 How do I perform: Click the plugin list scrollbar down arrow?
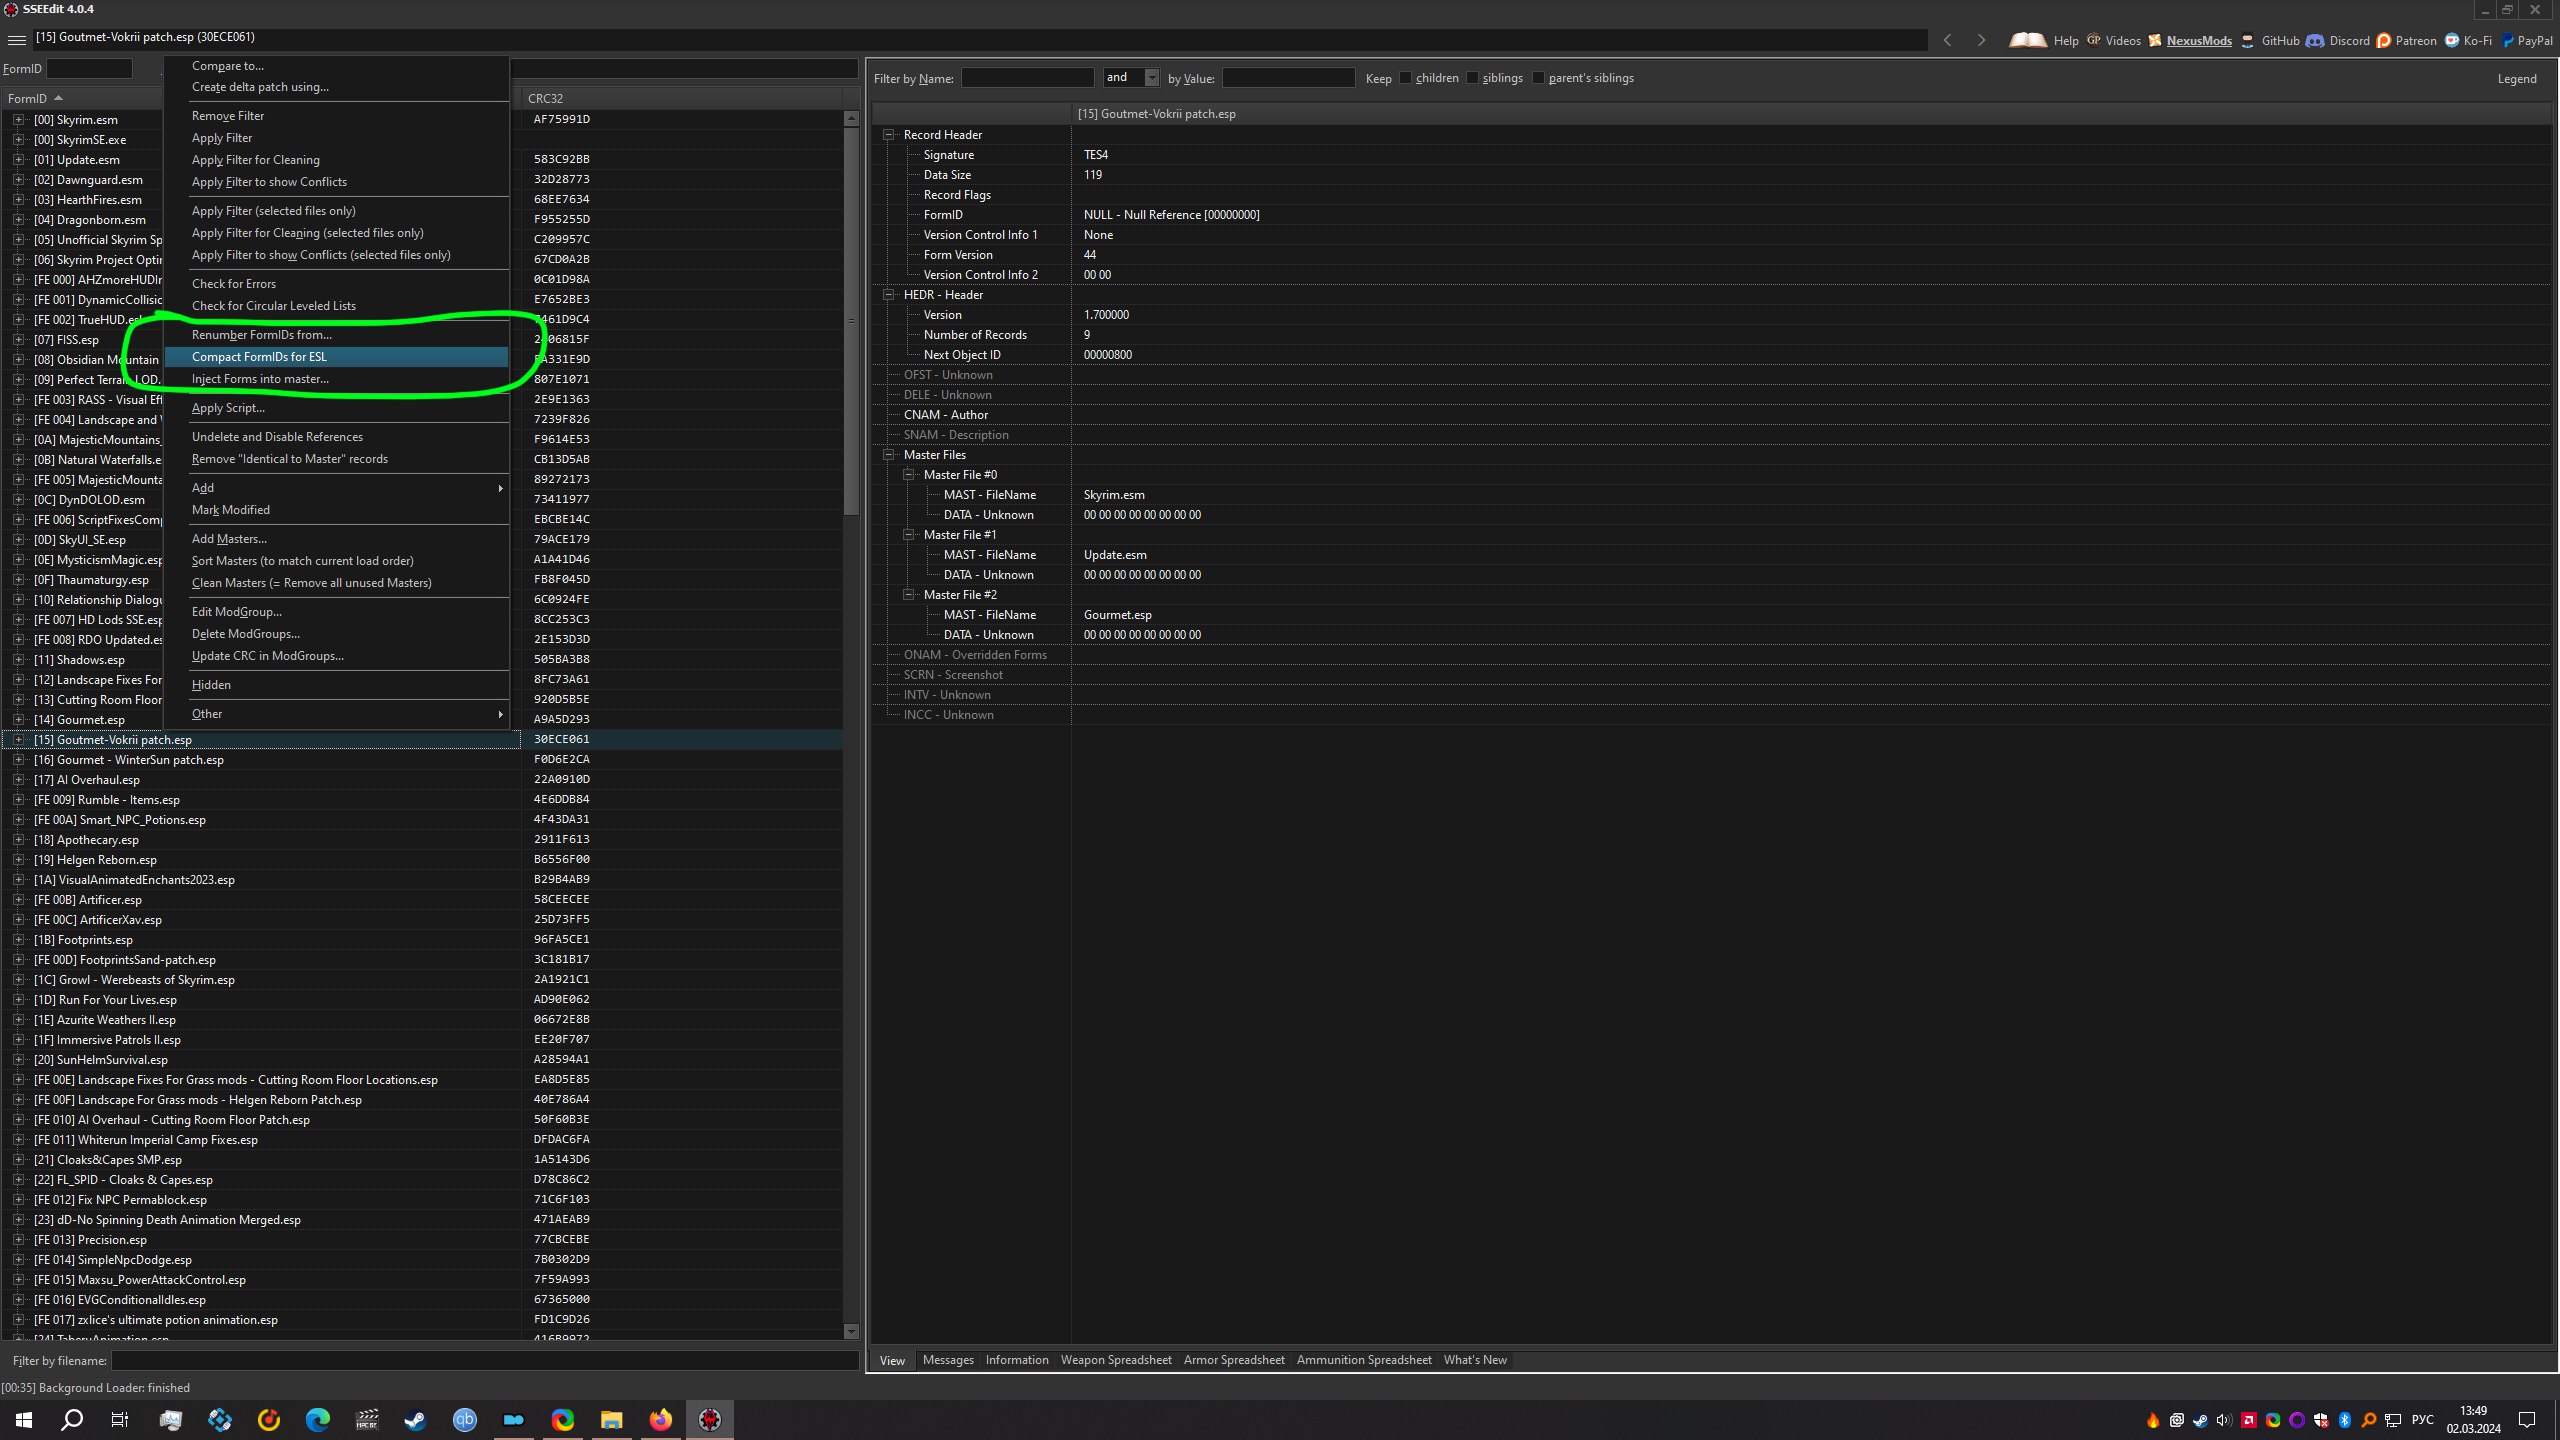click(x=851, y=1331)
